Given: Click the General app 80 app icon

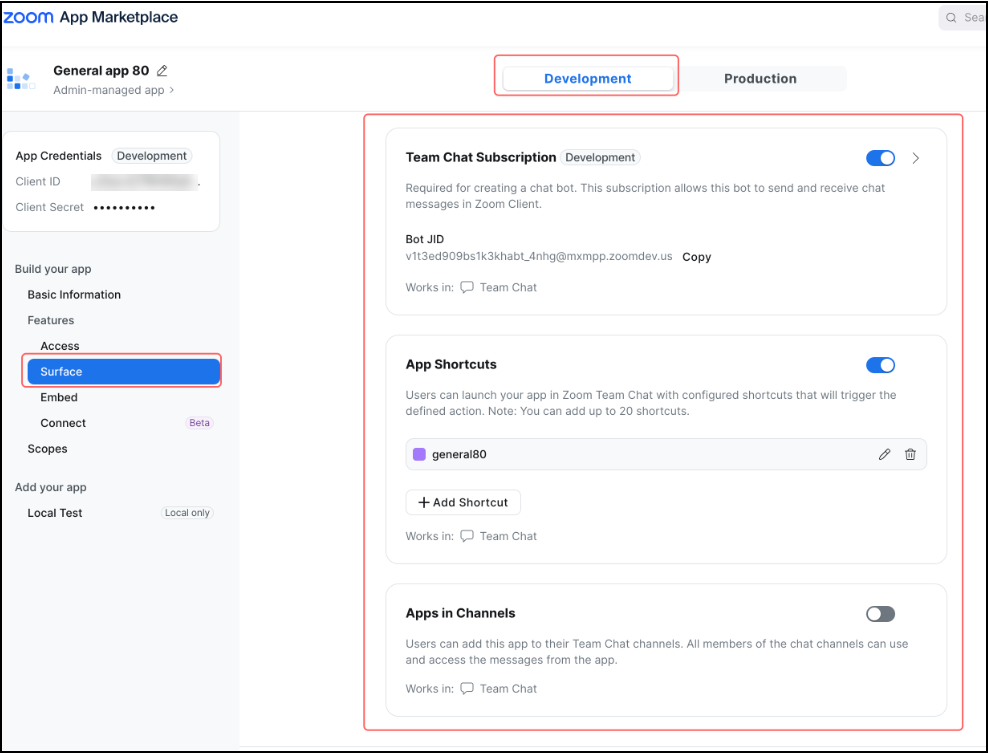Looking at the screenshot, I should pos(21,79).
